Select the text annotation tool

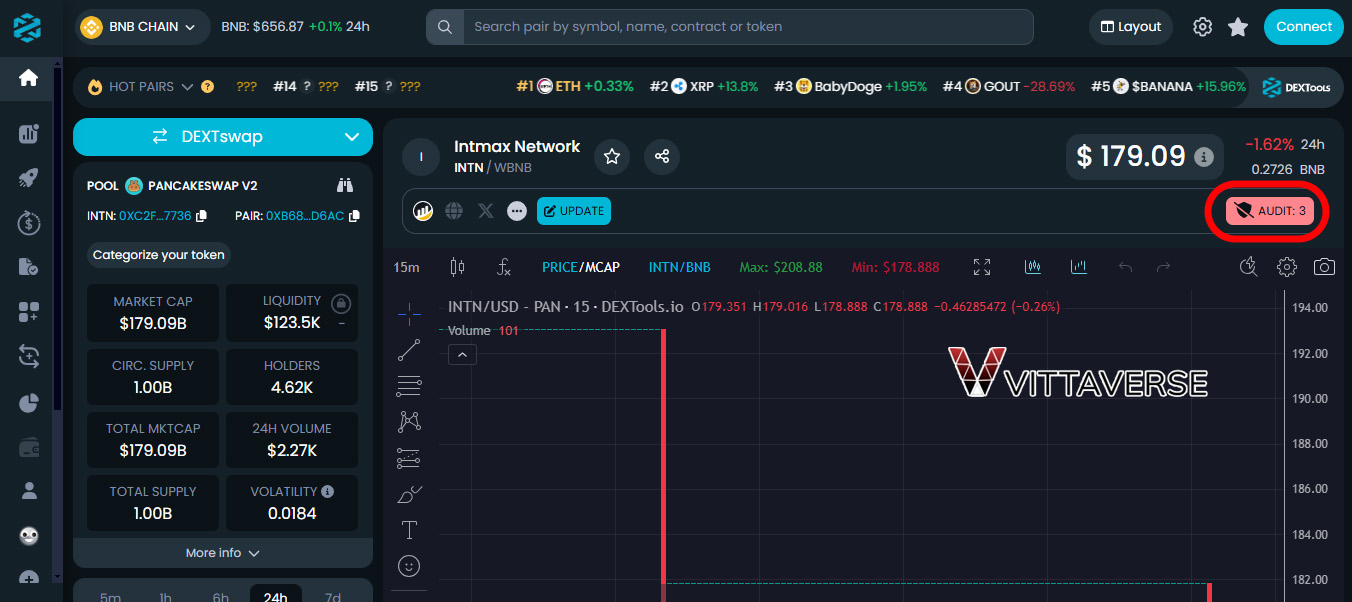pos(409,529)
